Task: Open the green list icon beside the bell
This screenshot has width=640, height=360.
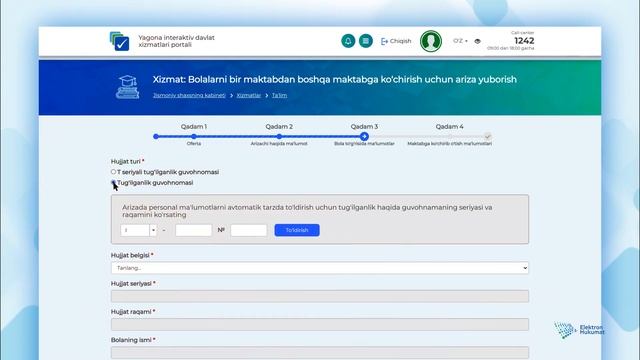Action: point(366,41)
